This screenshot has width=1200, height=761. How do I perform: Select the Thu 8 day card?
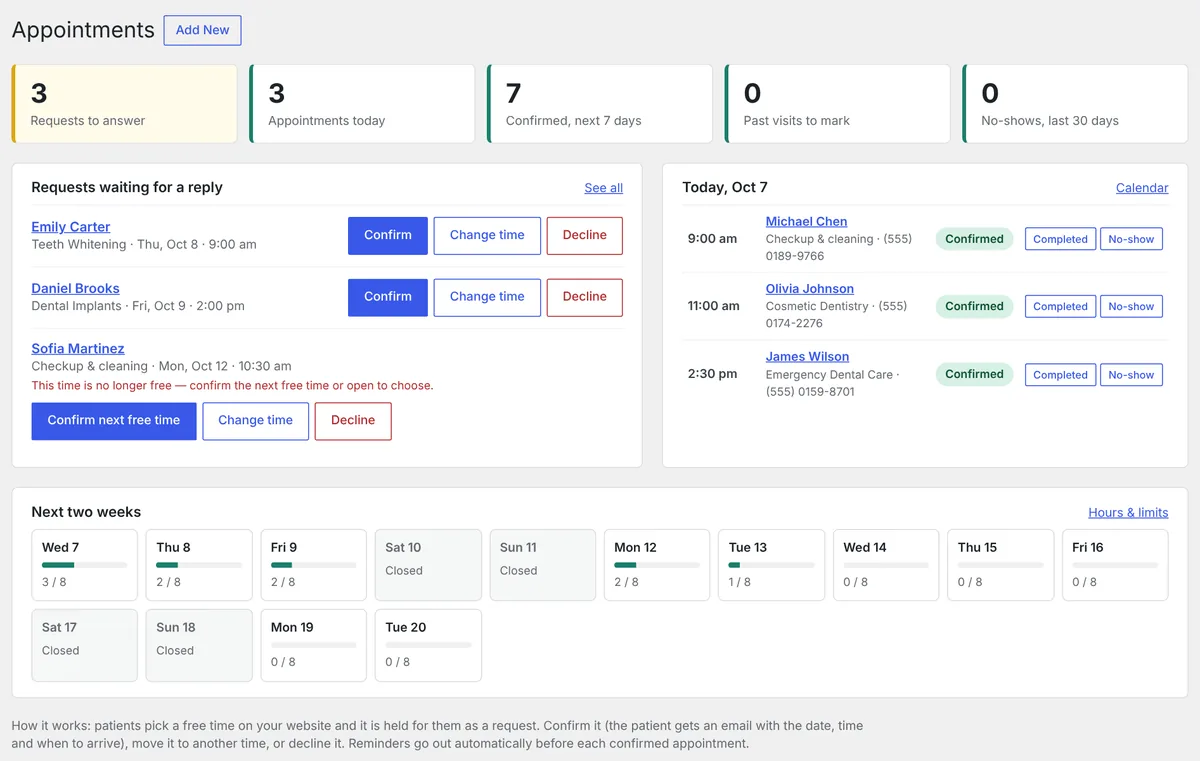coord(199,565)
